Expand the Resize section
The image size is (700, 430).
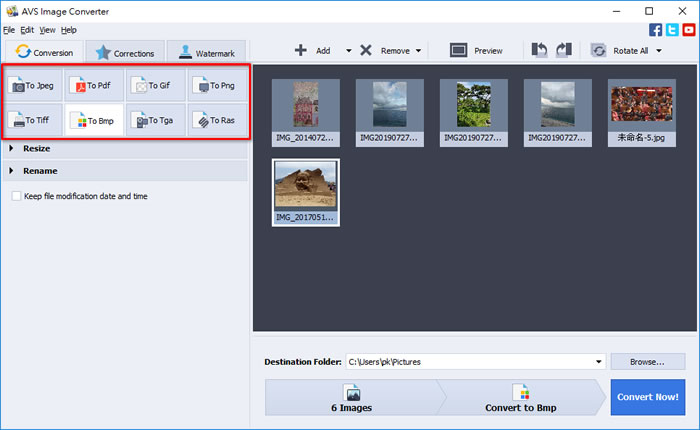coord(125,148)
